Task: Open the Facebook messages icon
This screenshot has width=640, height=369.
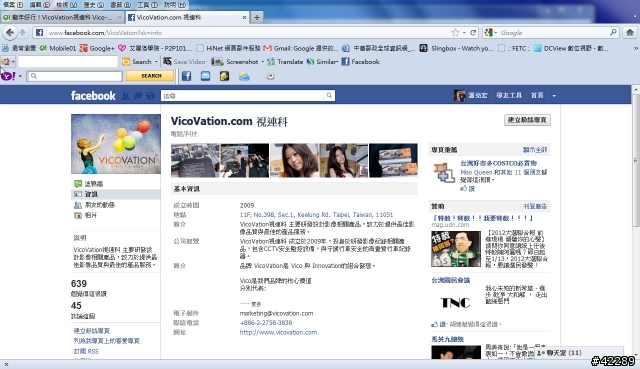Action: click(x=138, y=96)
